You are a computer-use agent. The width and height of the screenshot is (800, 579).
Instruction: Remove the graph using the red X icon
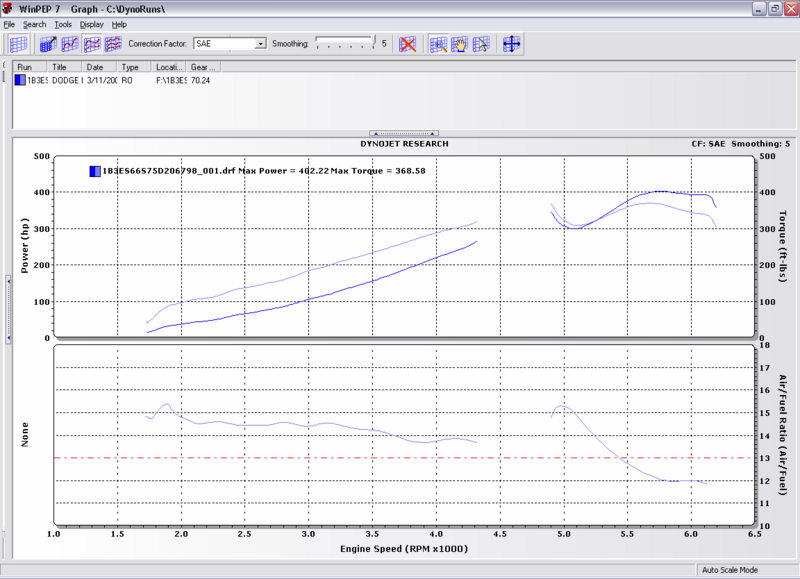[x=408, y=43]
